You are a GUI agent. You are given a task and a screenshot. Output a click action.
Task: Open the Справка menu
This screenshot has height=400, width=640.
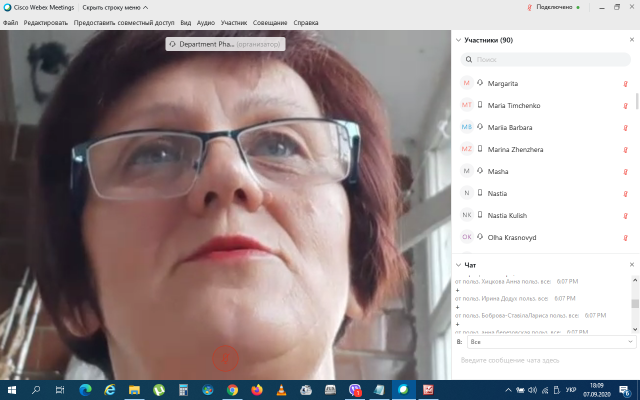pyautogui.click(x=306, y=23)
